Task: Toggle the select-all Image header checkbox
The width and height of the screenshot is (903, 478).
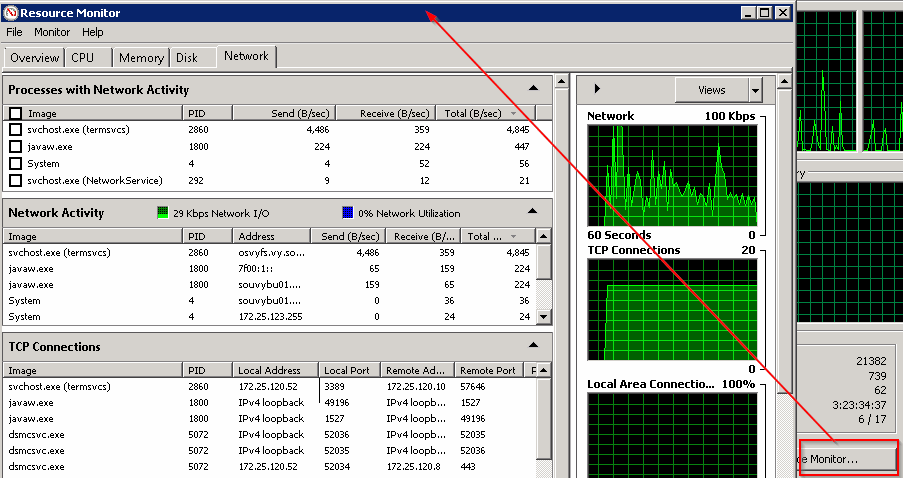Action: coord(15,114)
